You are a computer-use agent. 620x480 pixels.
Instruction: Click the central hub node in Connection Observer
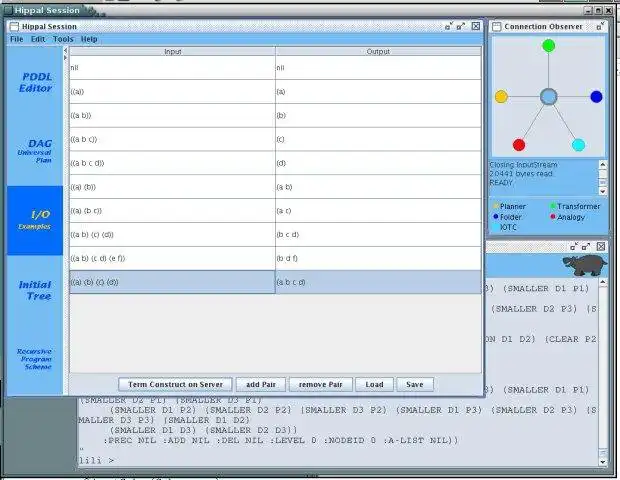(x=548, y=96)
